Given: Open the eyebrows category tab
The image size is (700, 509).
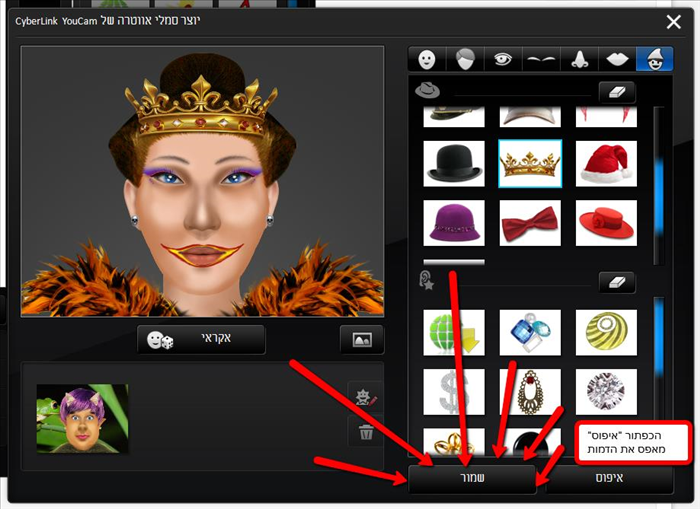Looking at the screenshot, I should coord(541,59).
